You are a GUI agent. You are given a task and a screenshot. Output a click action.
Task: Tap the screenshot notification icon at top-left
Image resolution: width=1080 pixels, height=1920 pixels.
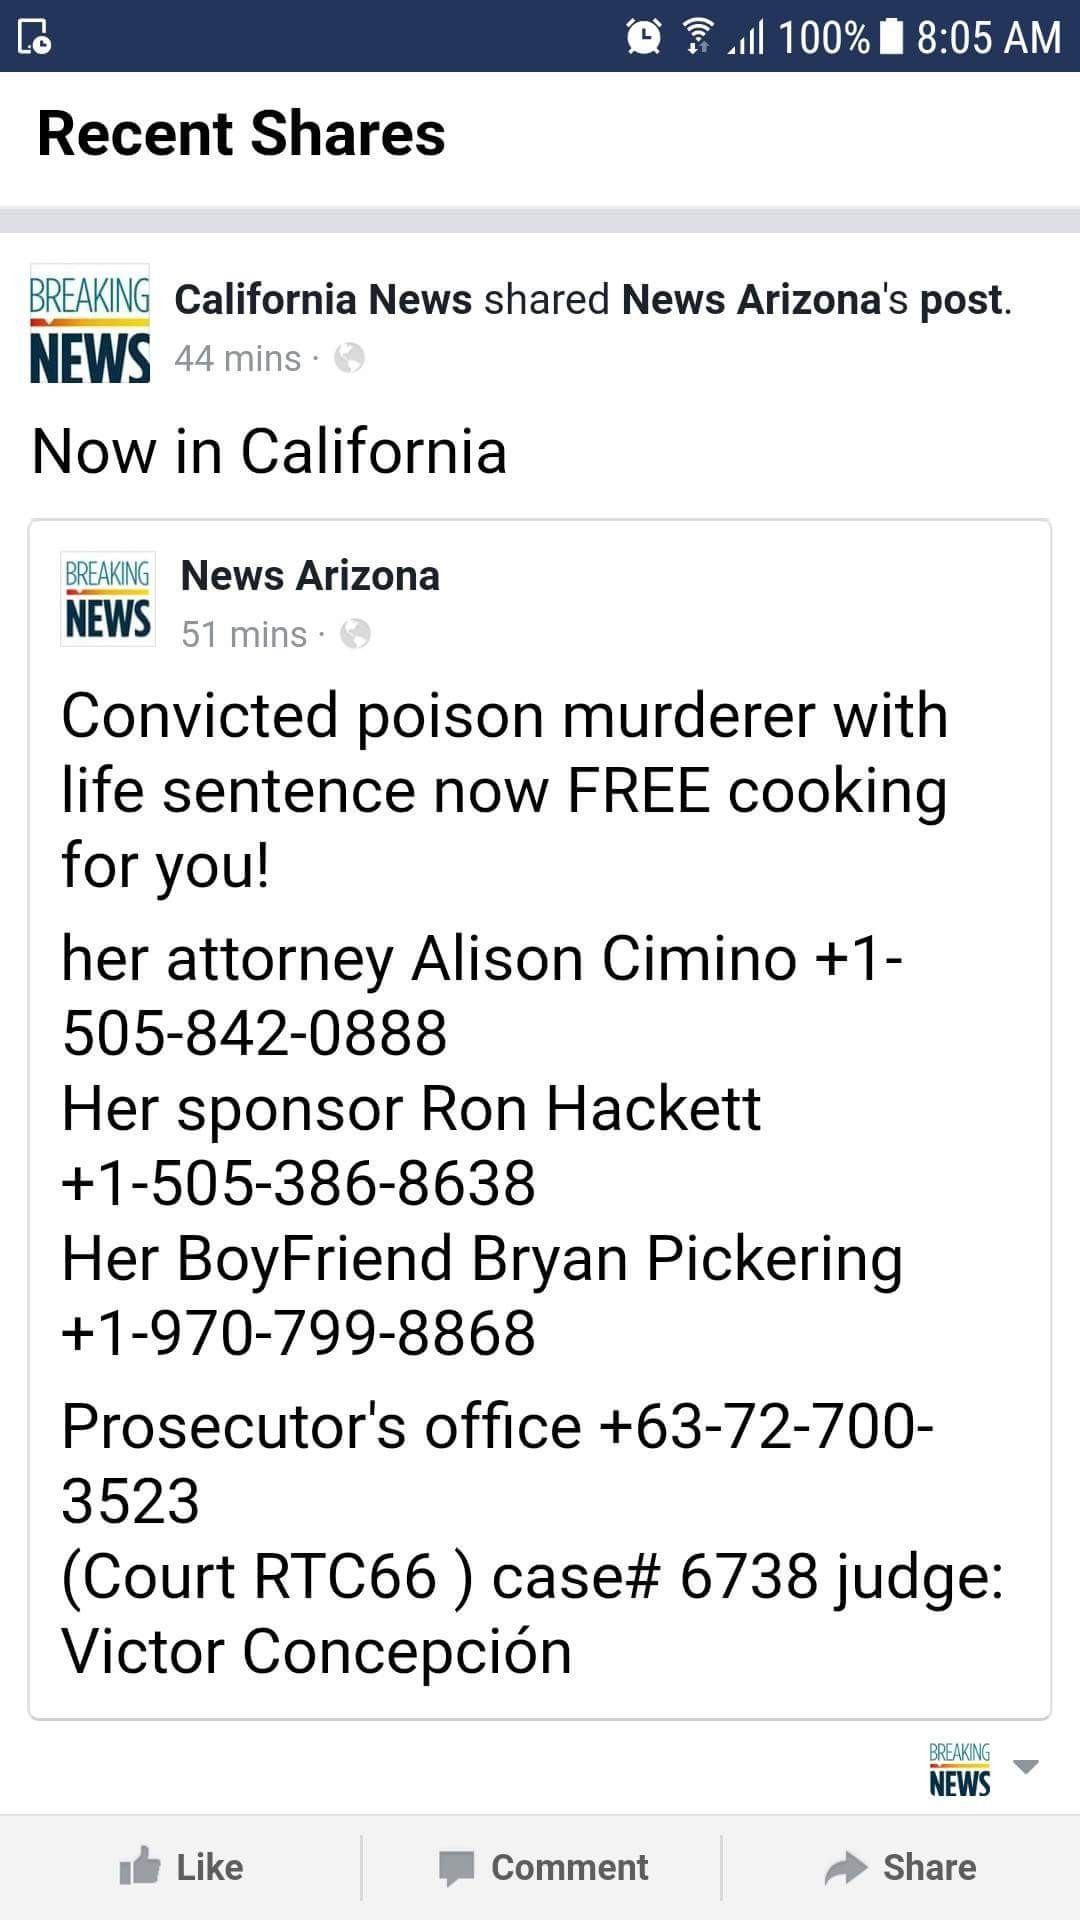[x=35, y=37]
